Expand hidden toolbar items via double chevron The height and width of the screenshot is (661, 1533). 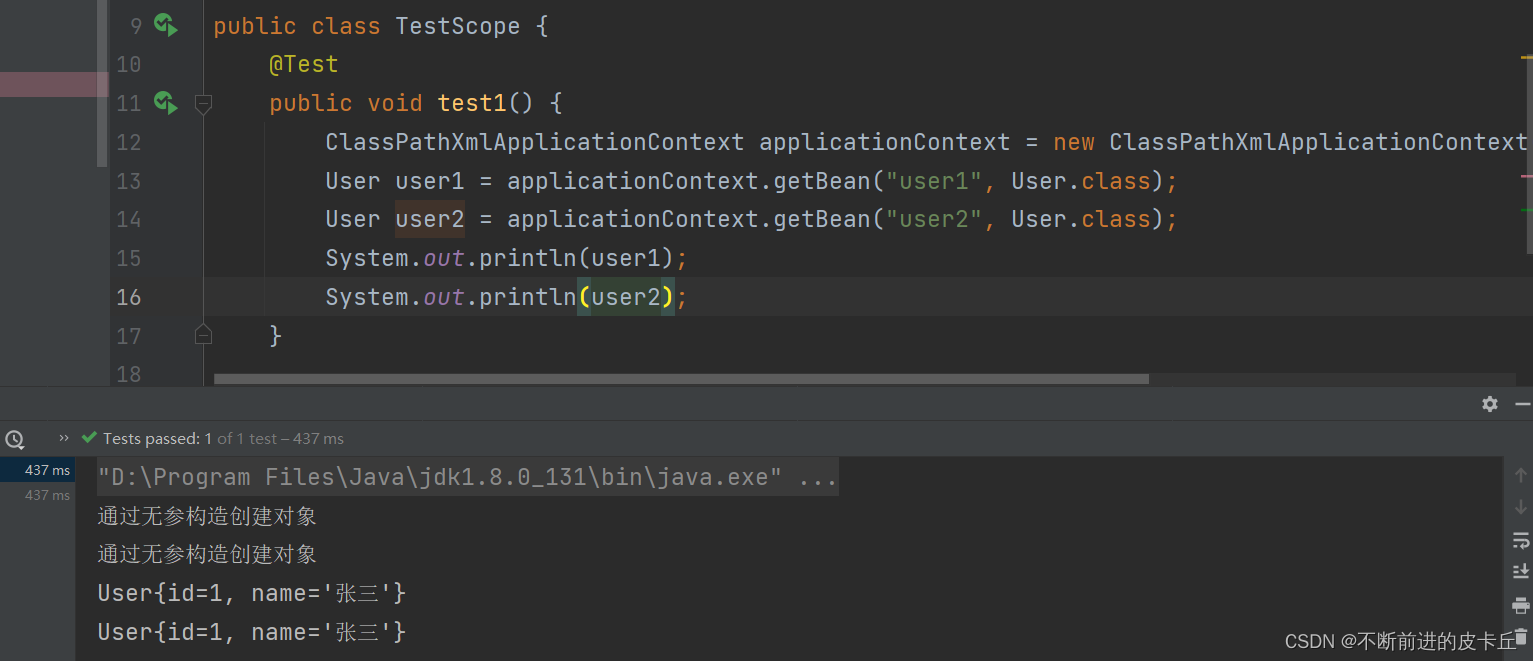tap(64, 438)
